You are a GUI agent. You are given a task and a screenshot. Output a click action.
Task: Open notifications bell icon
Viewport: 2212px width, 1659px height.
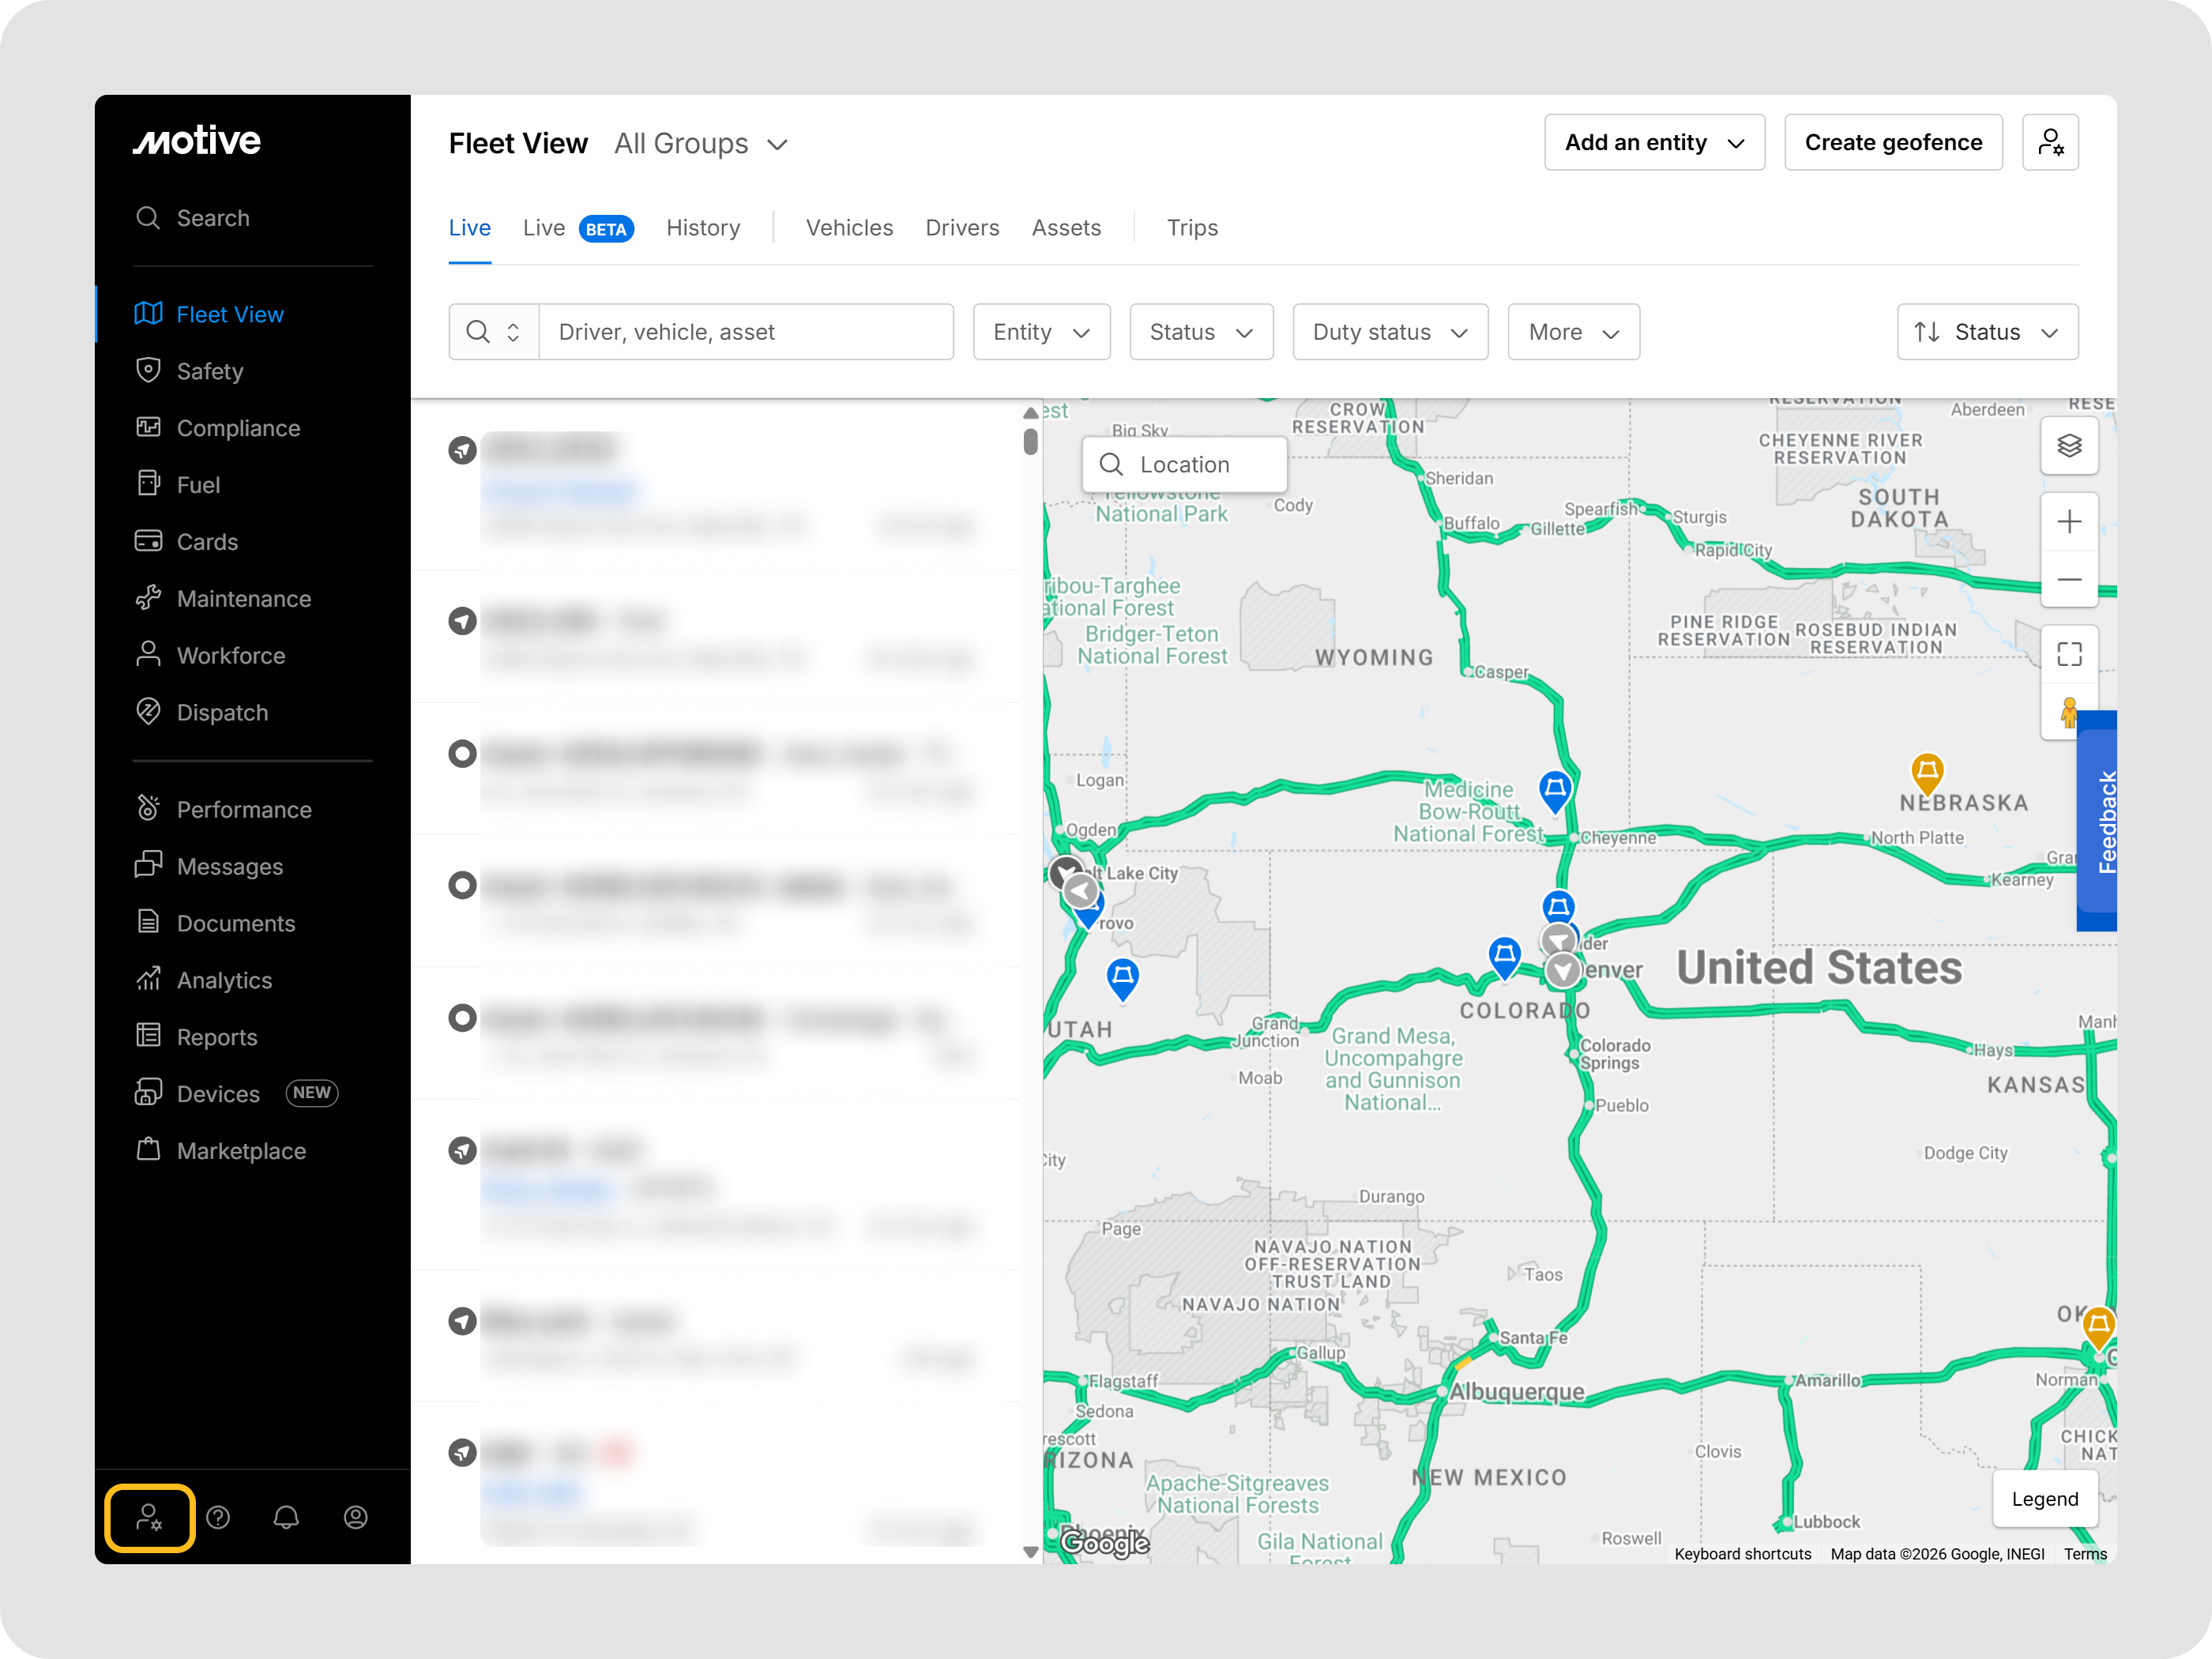pos(286,1517)
